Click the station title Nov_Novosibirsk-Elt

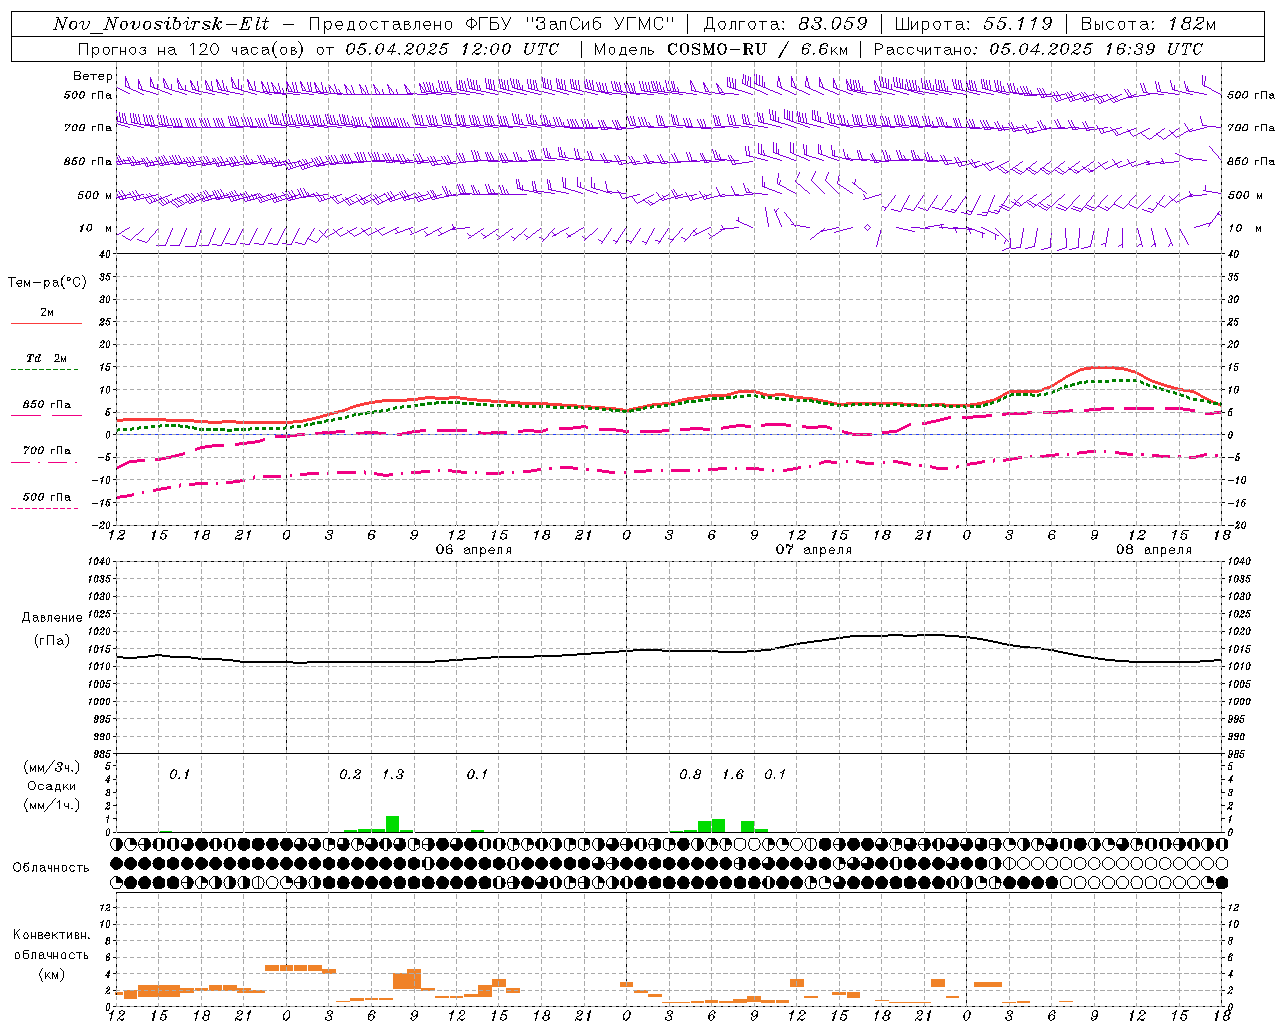coord(161,24)
